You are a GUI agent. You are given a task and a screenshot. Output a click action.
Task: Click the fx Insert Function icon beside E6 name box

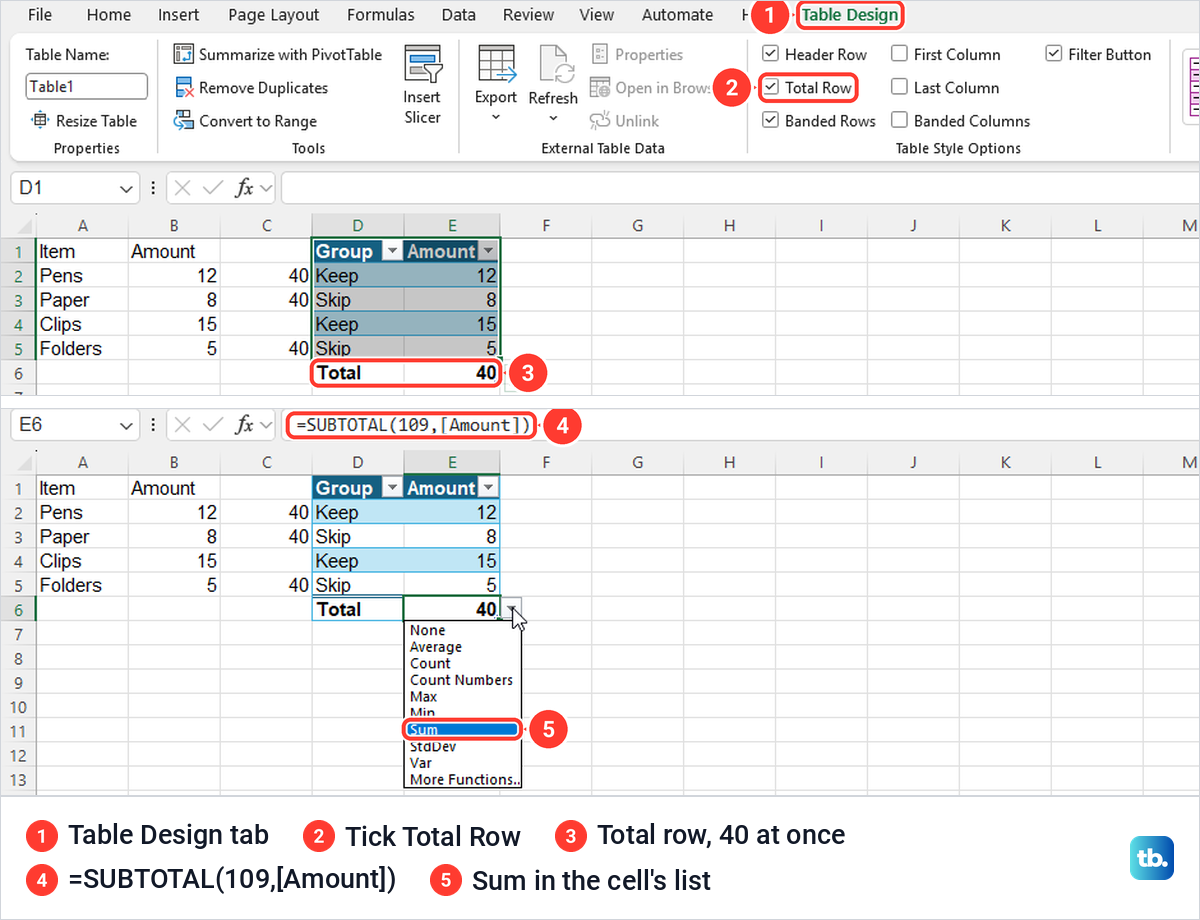tap(244, 425)
